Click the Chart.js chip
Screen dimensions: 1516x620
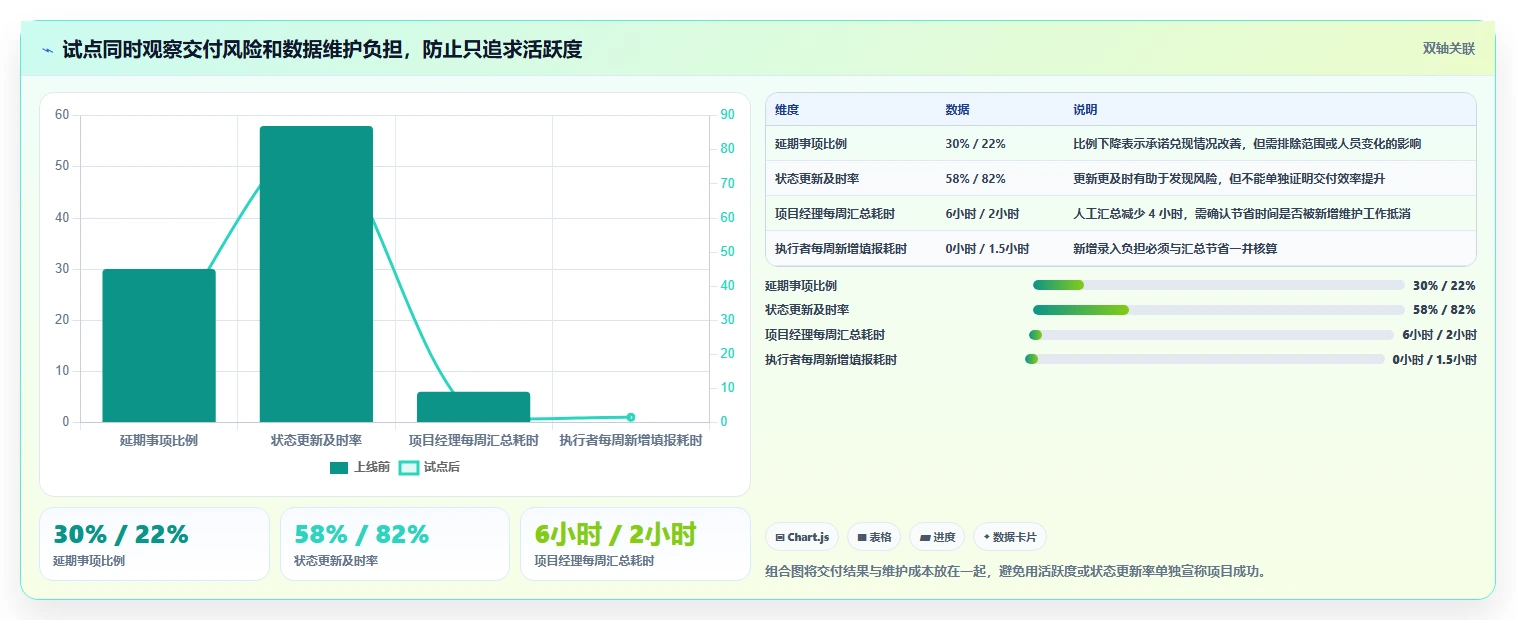point(802,537)
